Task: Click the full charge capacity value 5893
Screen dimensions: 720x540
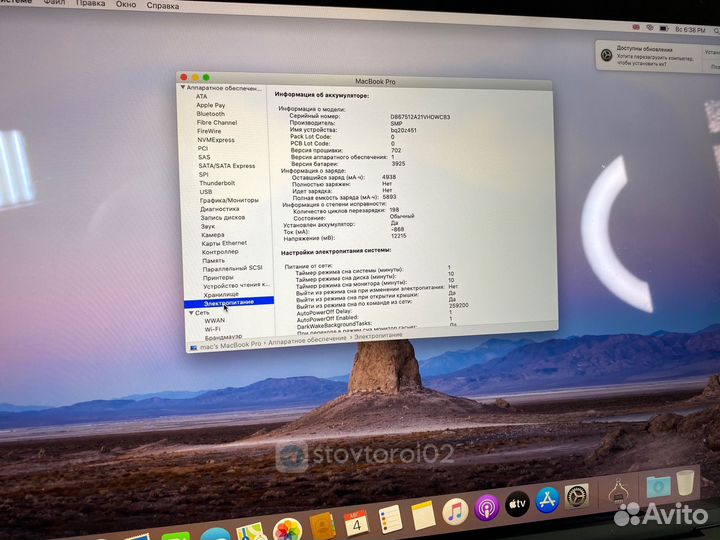Action: [x=389, y=197]
